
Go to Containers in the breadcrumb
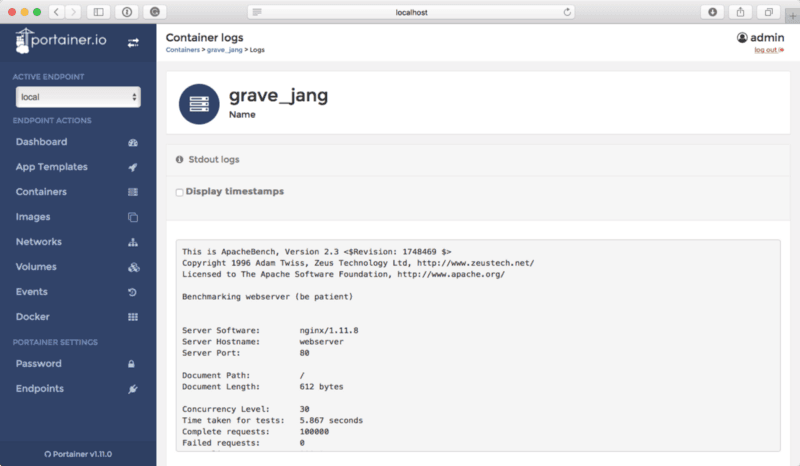click(183, 49)
